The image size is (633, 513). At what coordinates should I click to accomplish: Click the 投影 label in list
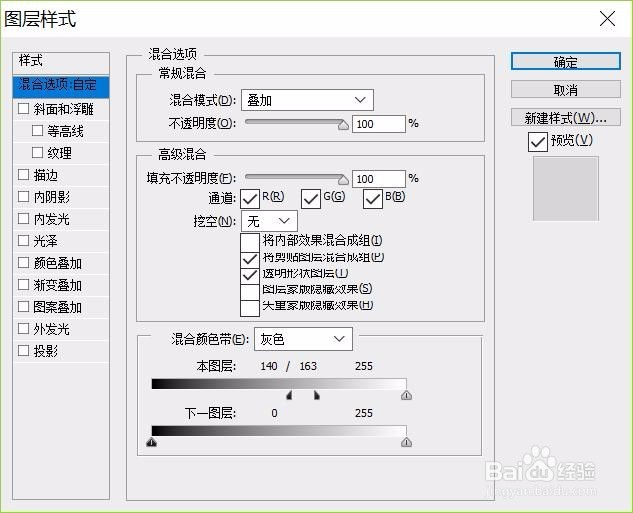coord(46,351)
